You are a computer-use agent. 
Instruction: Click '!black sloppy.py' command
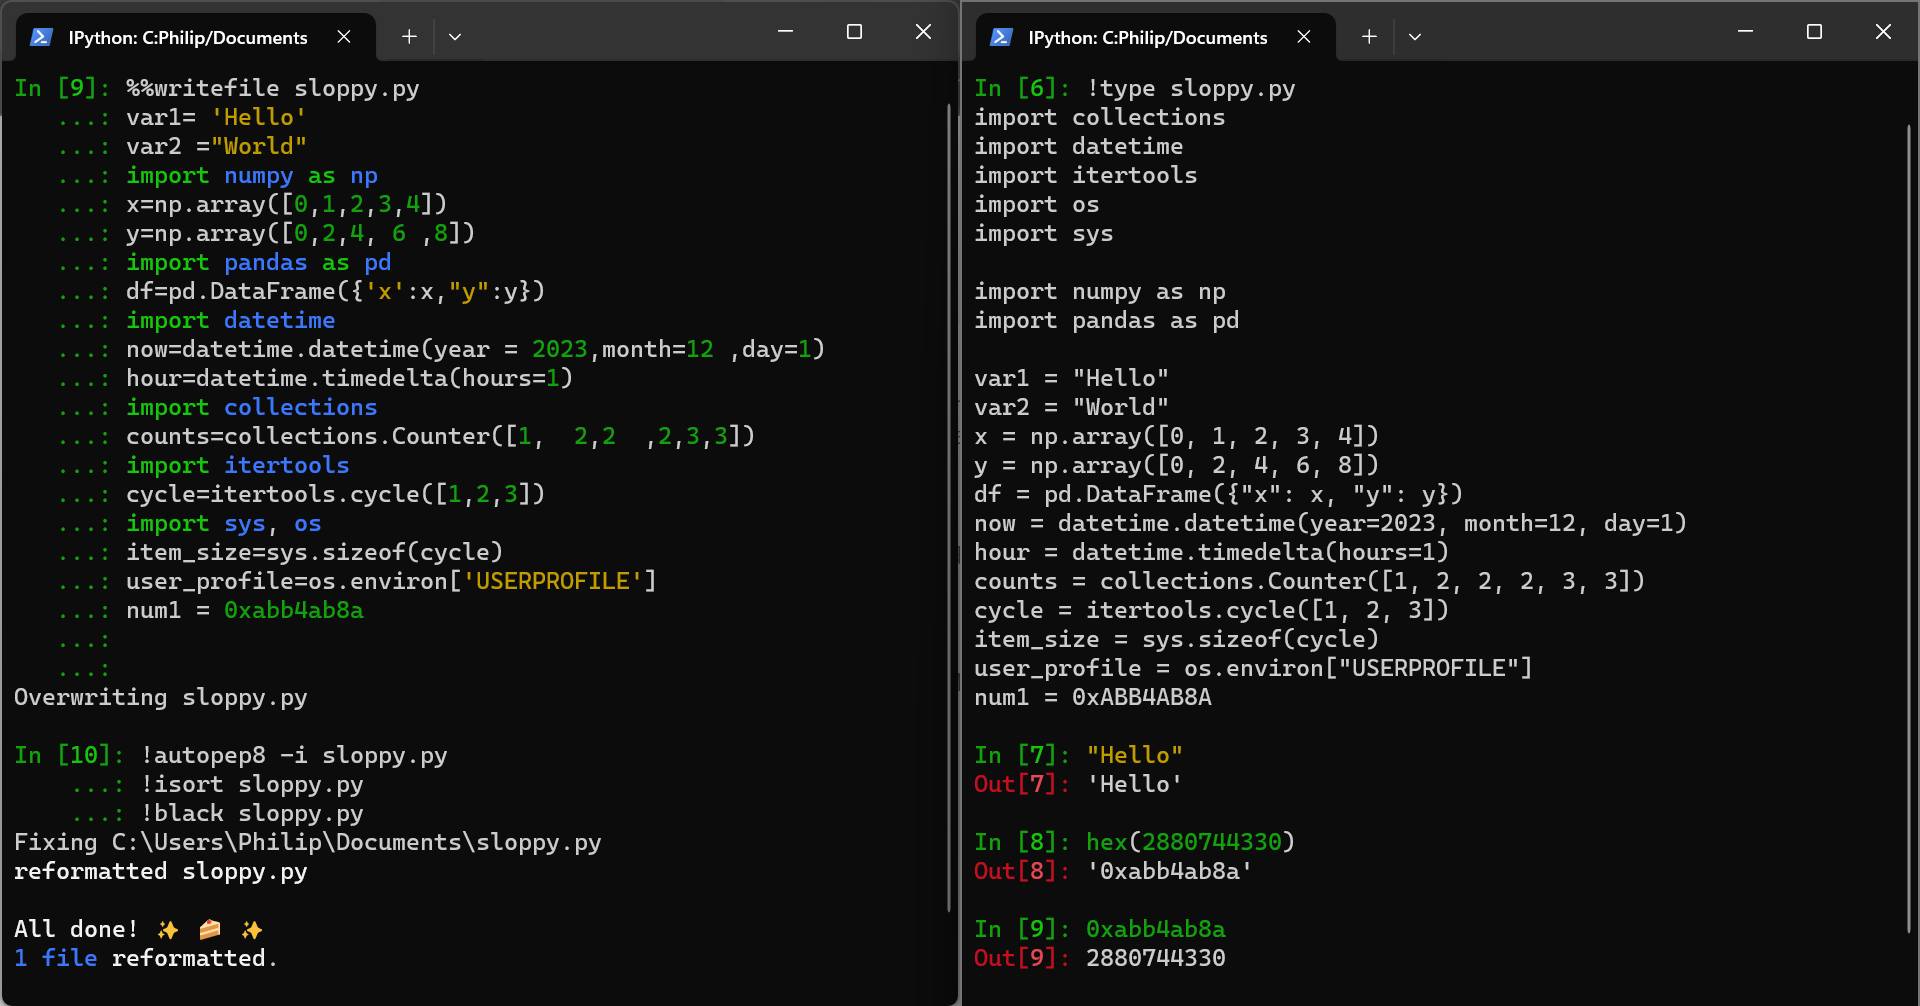[x=252, y=813]
